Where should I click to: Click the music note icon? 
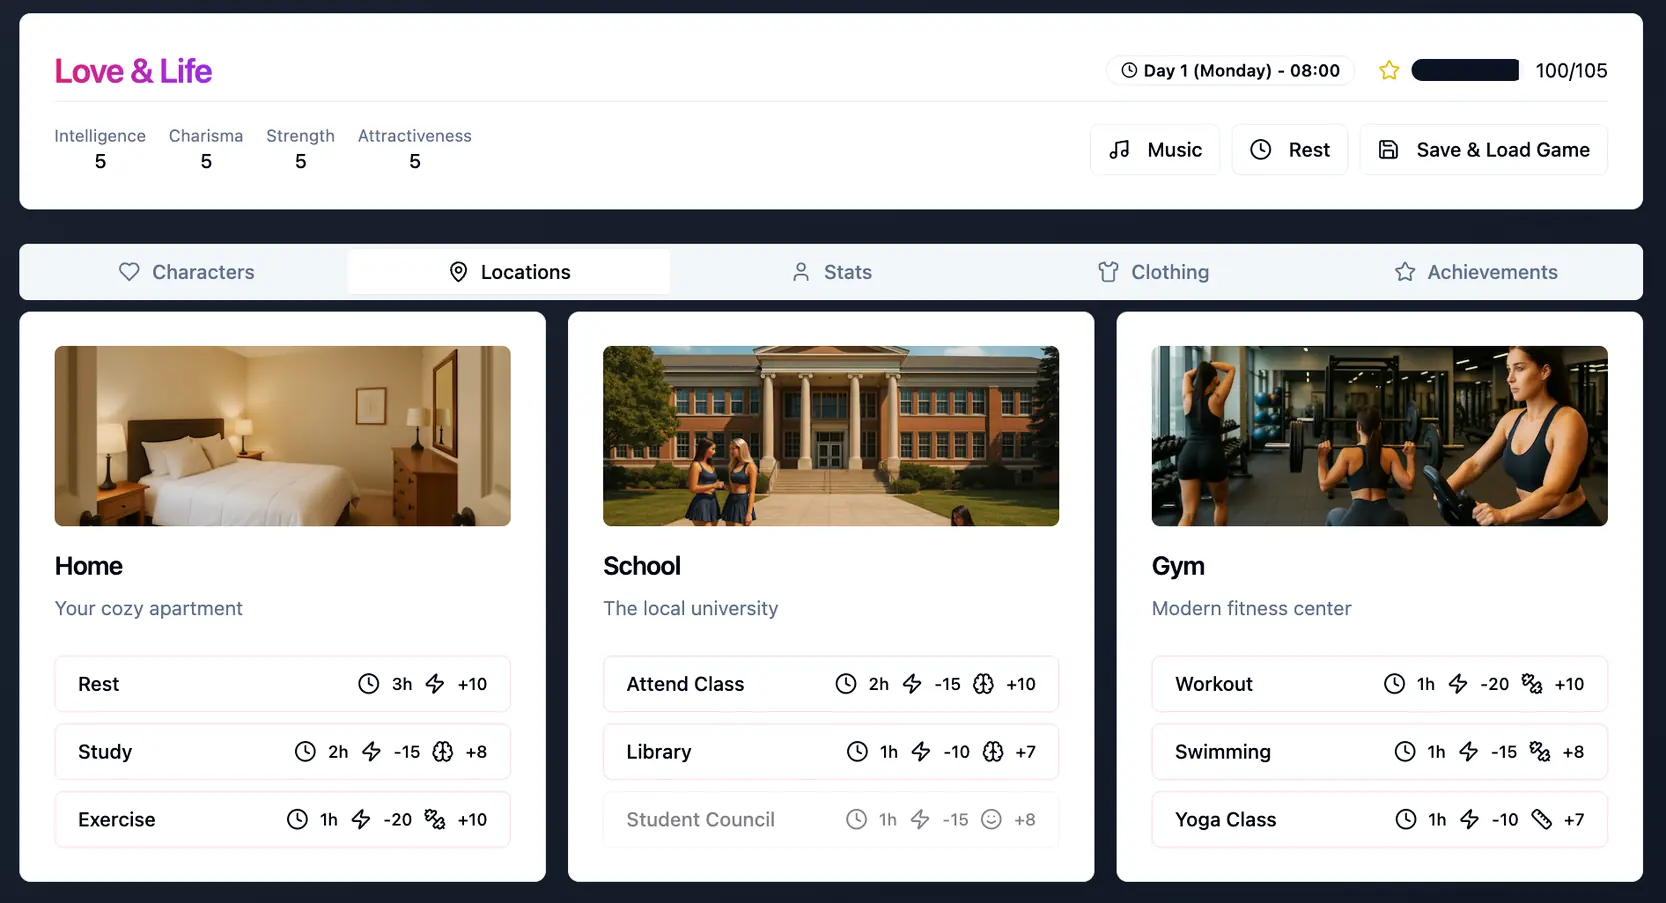coord(1119,150)
